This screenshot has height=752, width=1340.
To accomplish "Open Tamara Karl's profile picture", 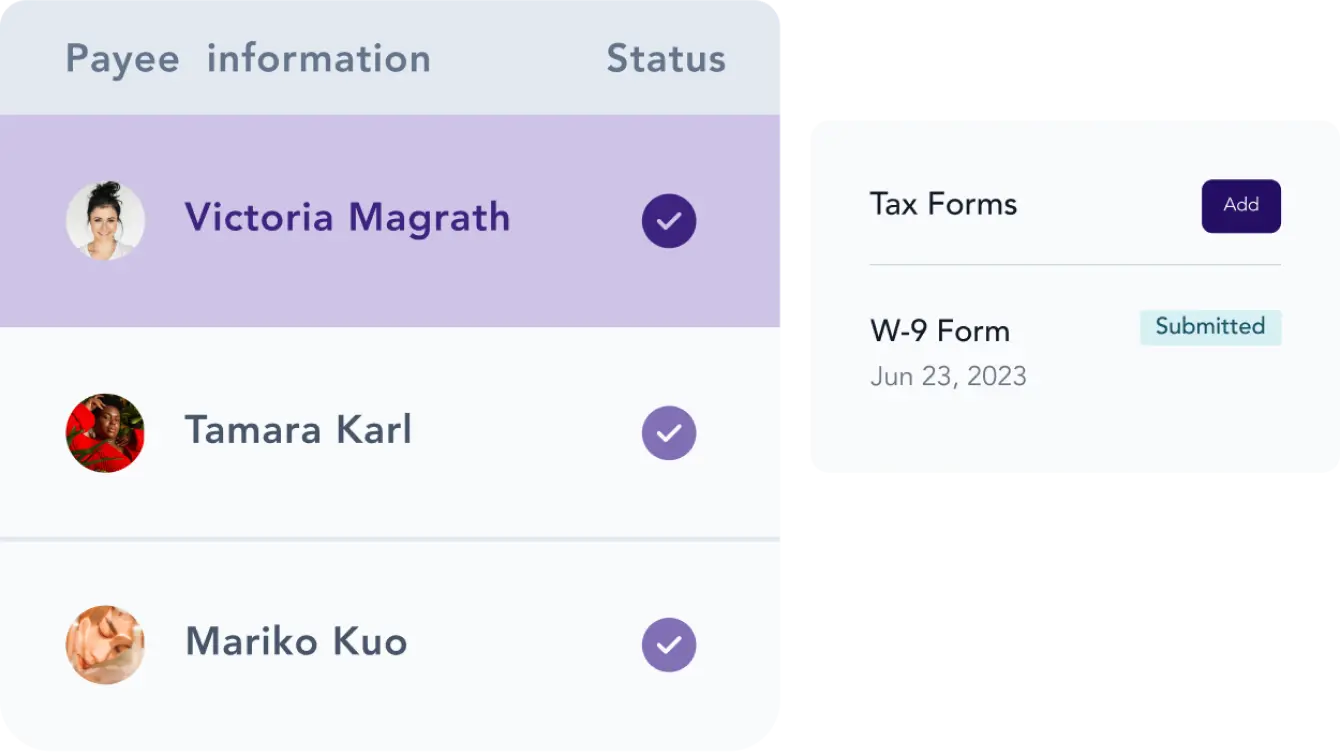I will pyautogui.click(x=105, y=433).
